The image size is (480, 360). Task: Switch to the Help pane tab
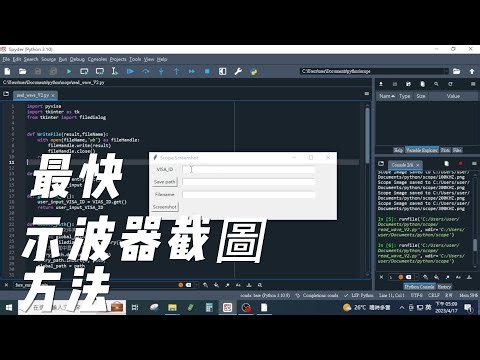pyautogui.click(x=398, y=150)
